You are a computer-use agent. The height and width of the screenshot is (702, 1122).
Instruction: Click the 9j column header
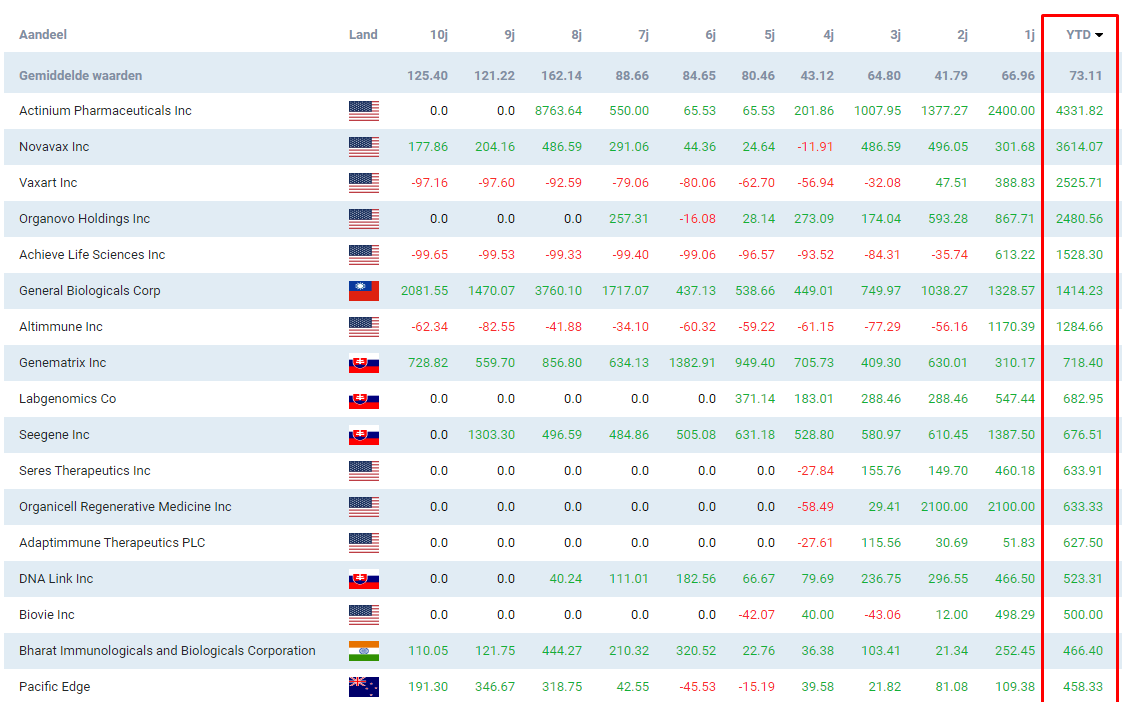click(x=509, y=34)
